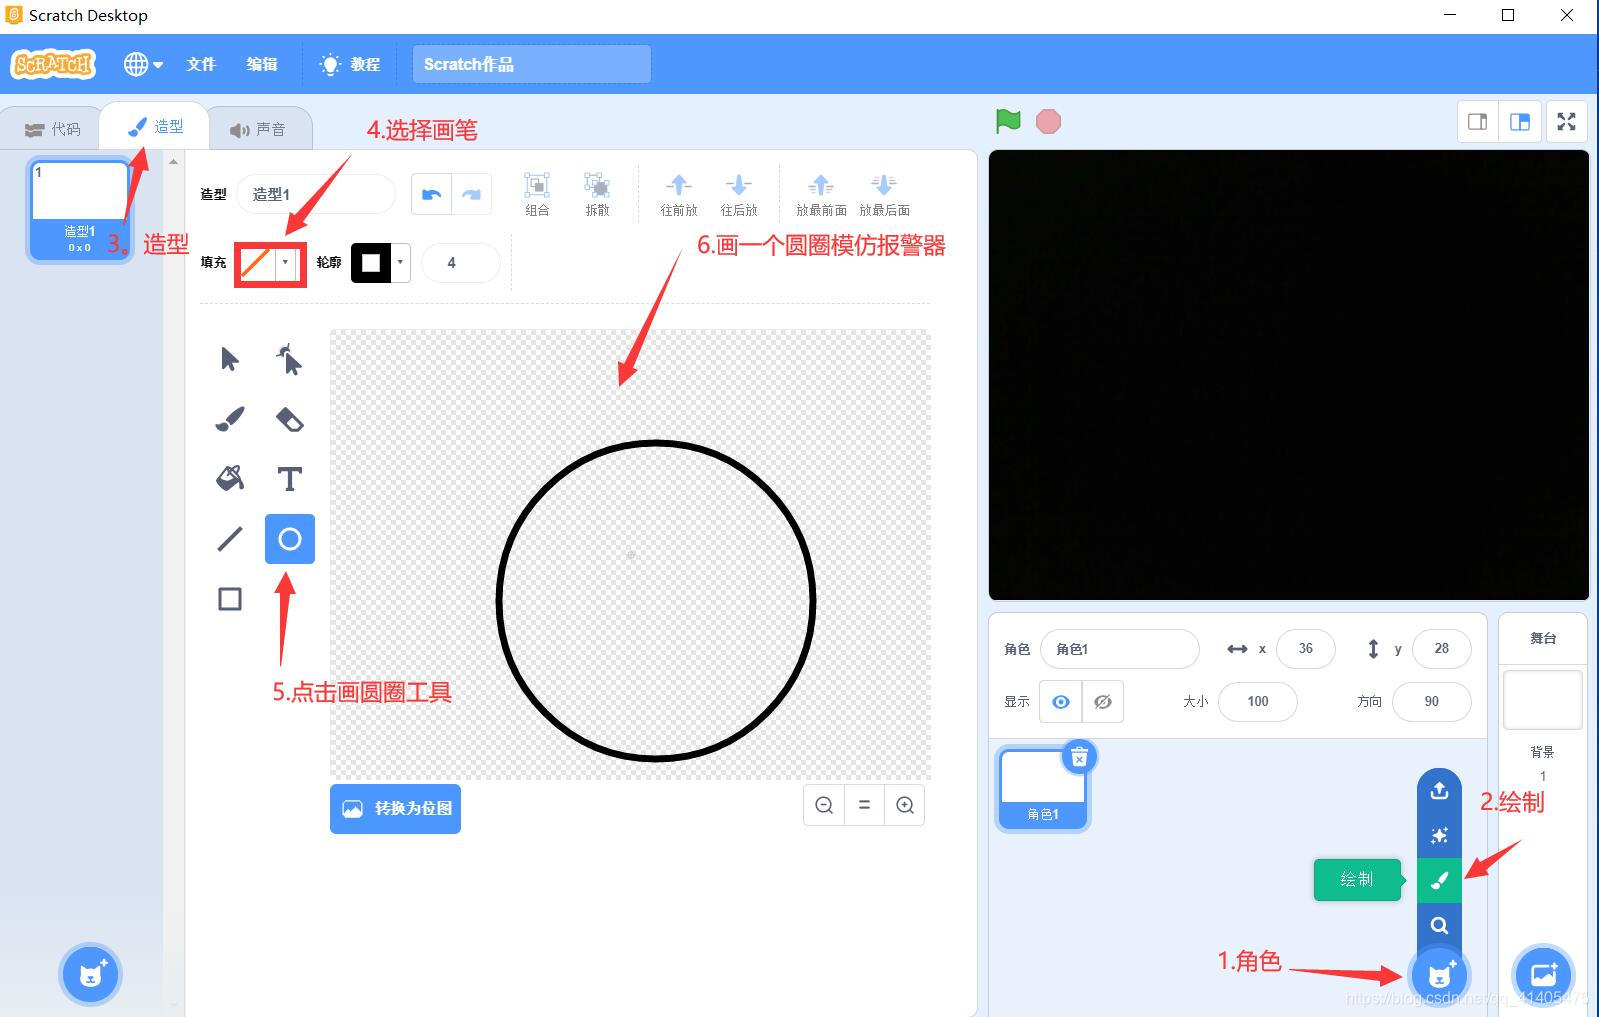This screenshot has width=1599, height=1017.
Task: Open the 文件 menu
Action: pyautogui.click(x=201, y=64)
